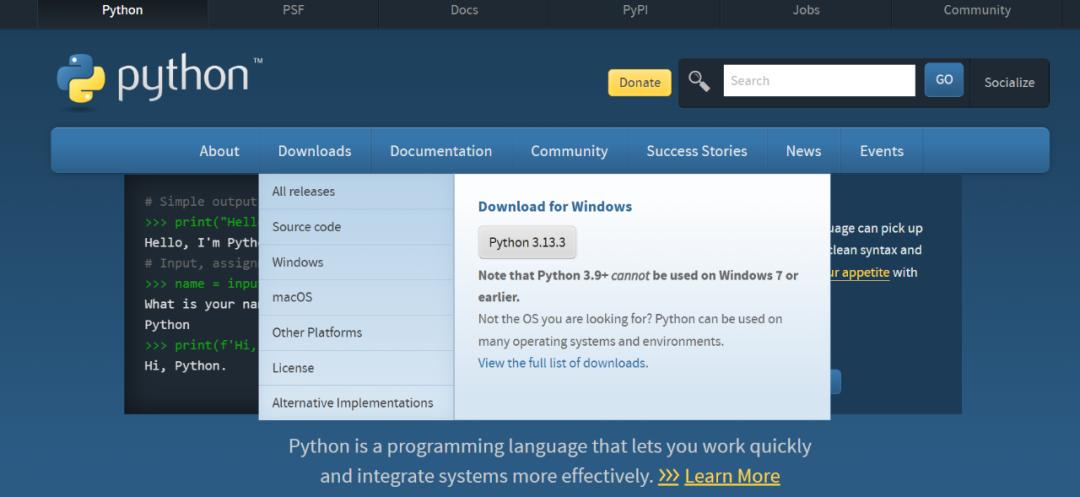Viewport: 1080px width, 497px height.
Task: Open the Community navigation menu item
Action: [569, 151]
